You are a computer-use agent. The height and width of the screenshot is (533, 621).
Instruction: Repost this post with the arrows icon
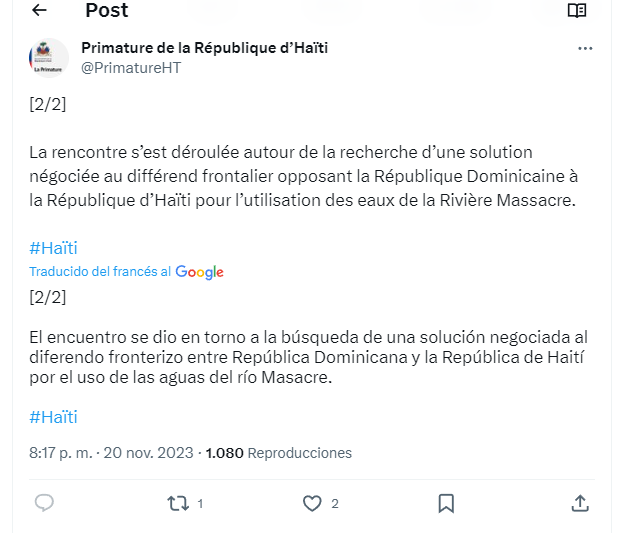tap(178, 503)
